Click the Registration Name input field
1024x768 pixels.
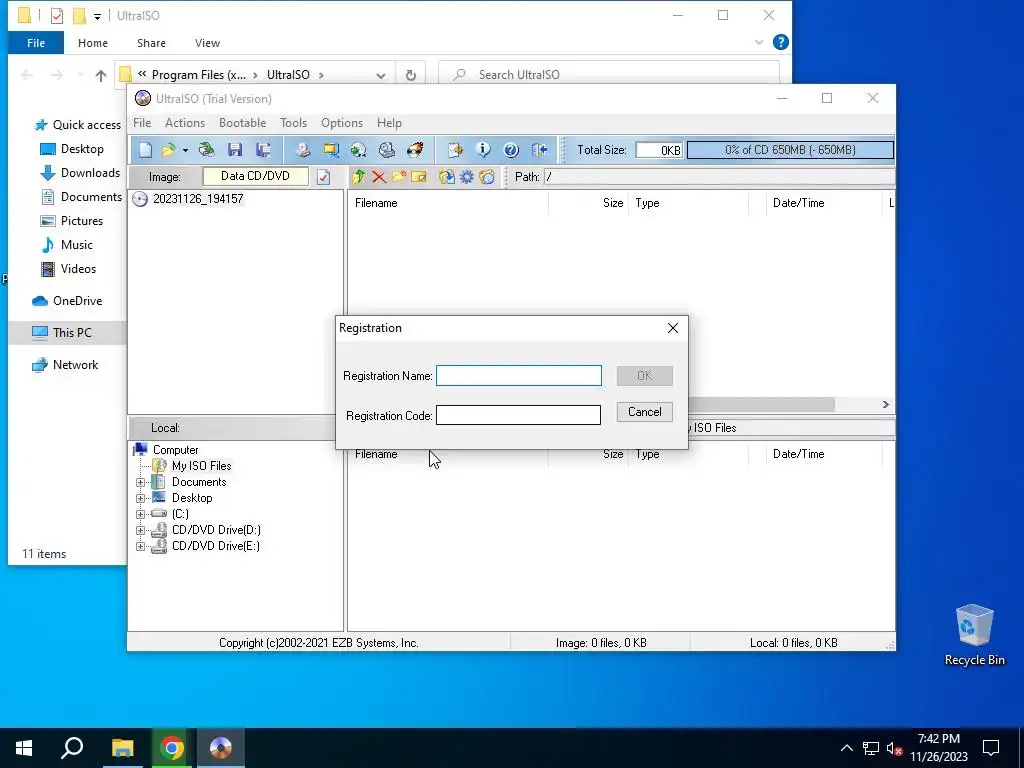pos(519,376)
